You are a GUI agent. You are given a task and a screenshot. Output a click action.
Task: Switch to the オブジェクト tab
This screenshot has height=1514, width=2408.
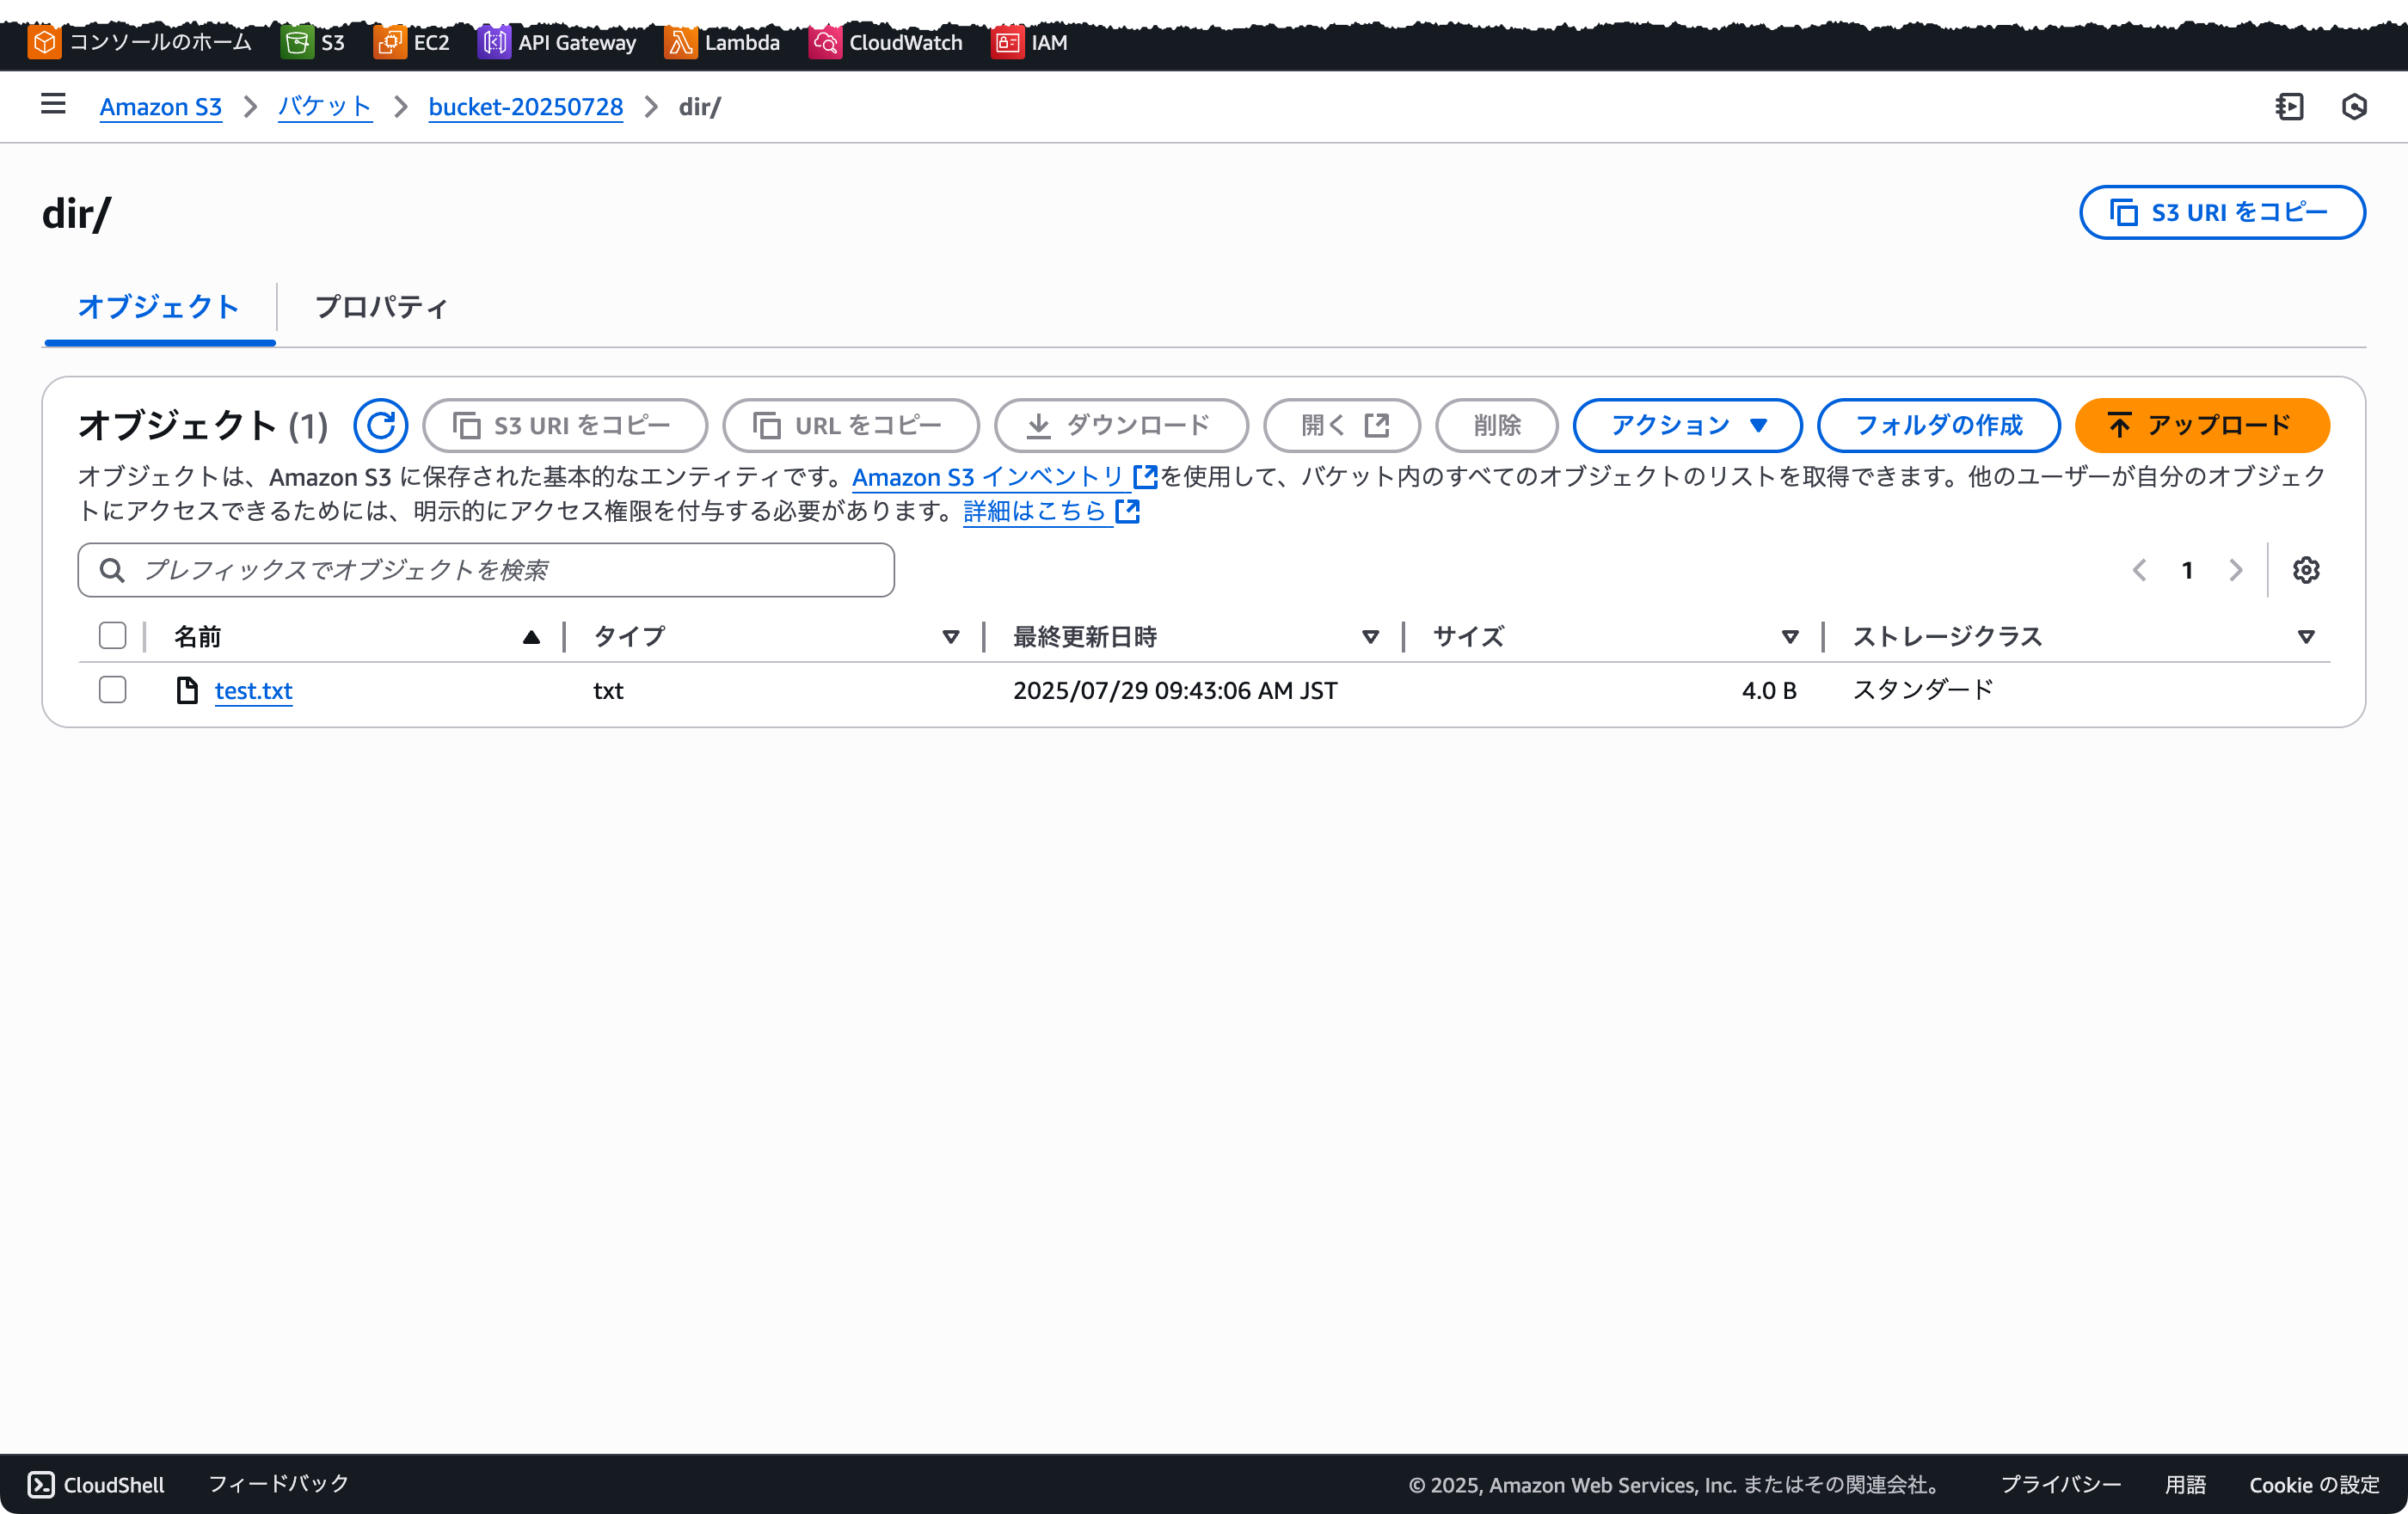point(159,307)
